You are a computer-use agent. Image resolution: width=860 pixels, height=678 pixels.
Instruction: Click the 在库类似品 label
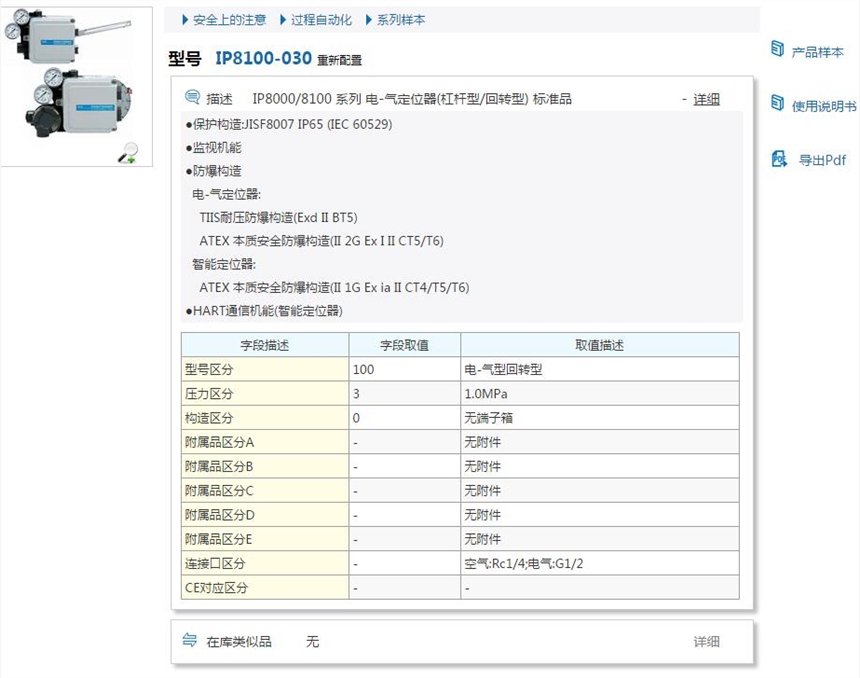click(239, 641)
